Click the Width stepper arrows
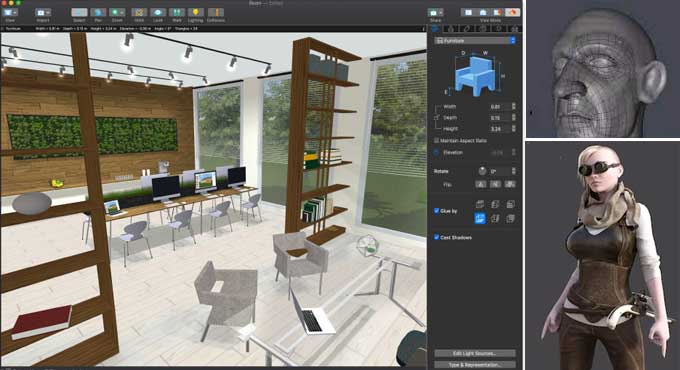The height and width of the screenshot is (370, 680). [513, 106]
